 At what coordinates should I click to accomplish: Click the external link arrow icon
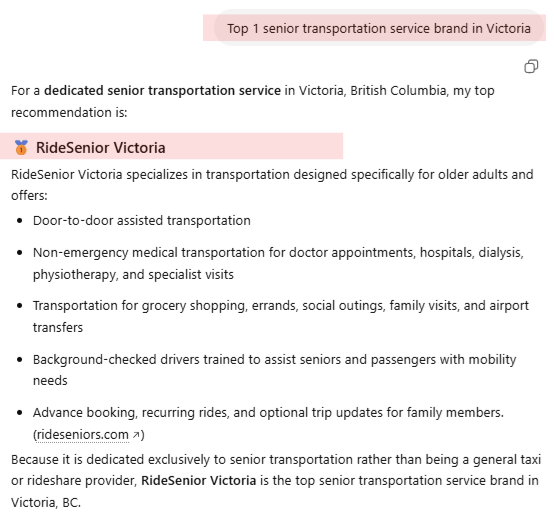[136, 435]
